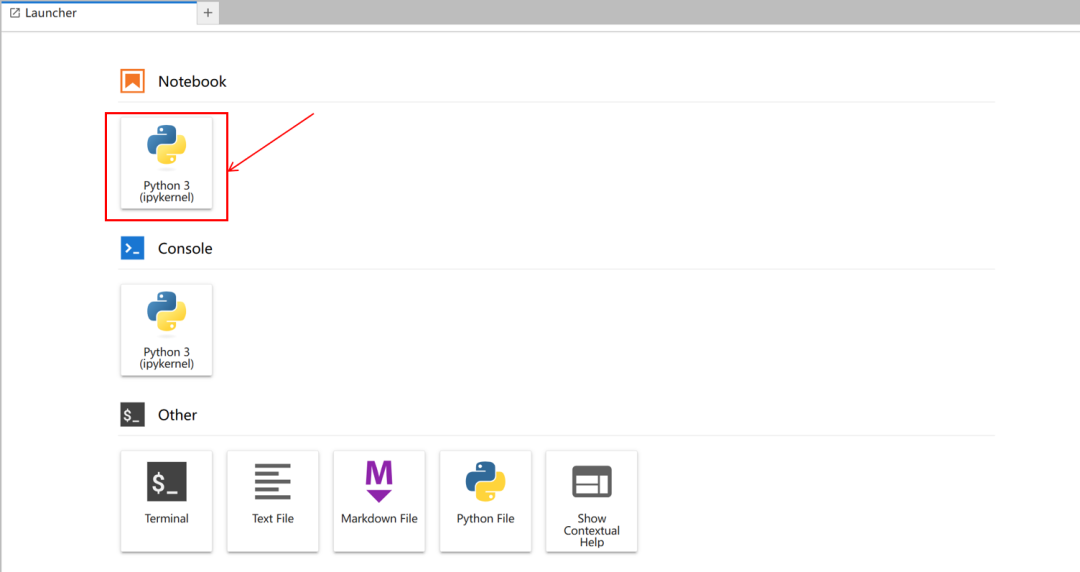The image size is (1080, 572).
Task: Add a new launcher tab with plus button
Action: pyautogui.click(x=208, y=12)
